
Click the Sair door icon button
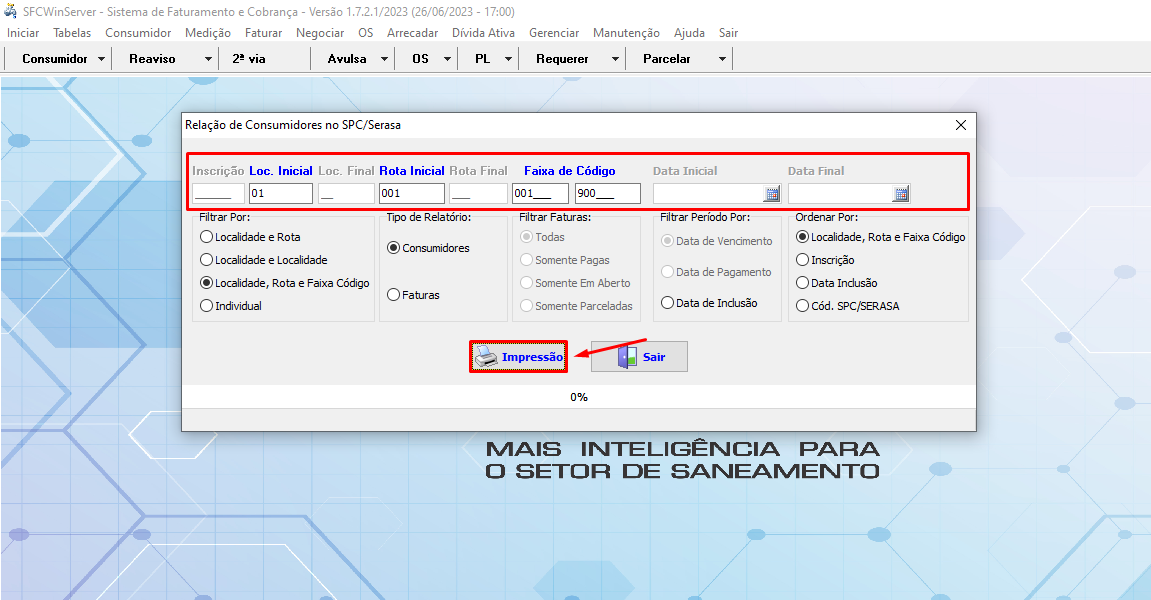point(639,357)
